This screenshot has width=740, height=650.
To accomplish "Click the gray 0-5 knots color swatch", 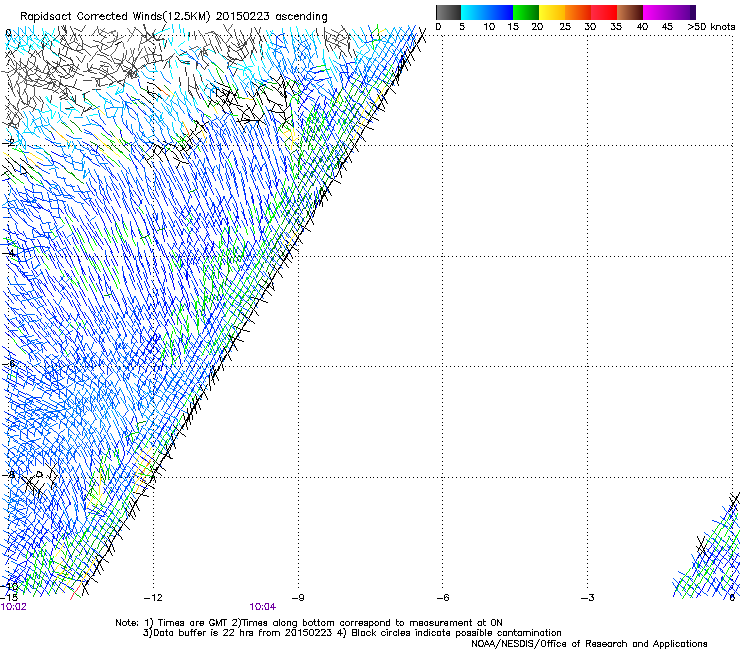I will pyautogui.click(x=448, y=12).
